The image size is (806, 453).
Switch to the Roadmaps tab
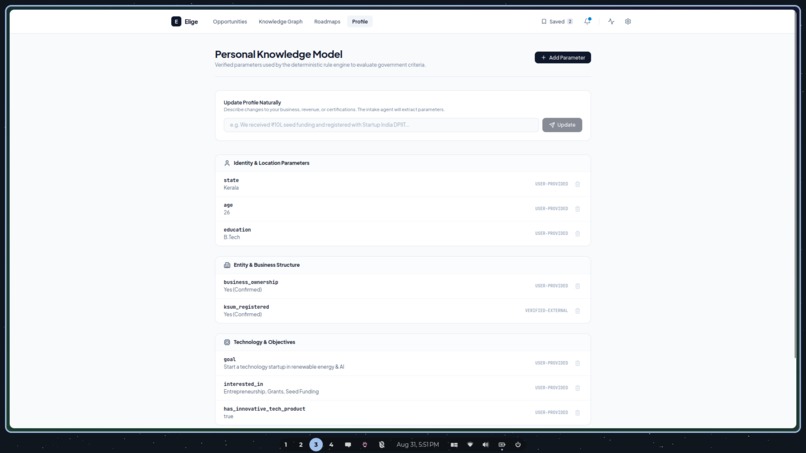(327, 22)
